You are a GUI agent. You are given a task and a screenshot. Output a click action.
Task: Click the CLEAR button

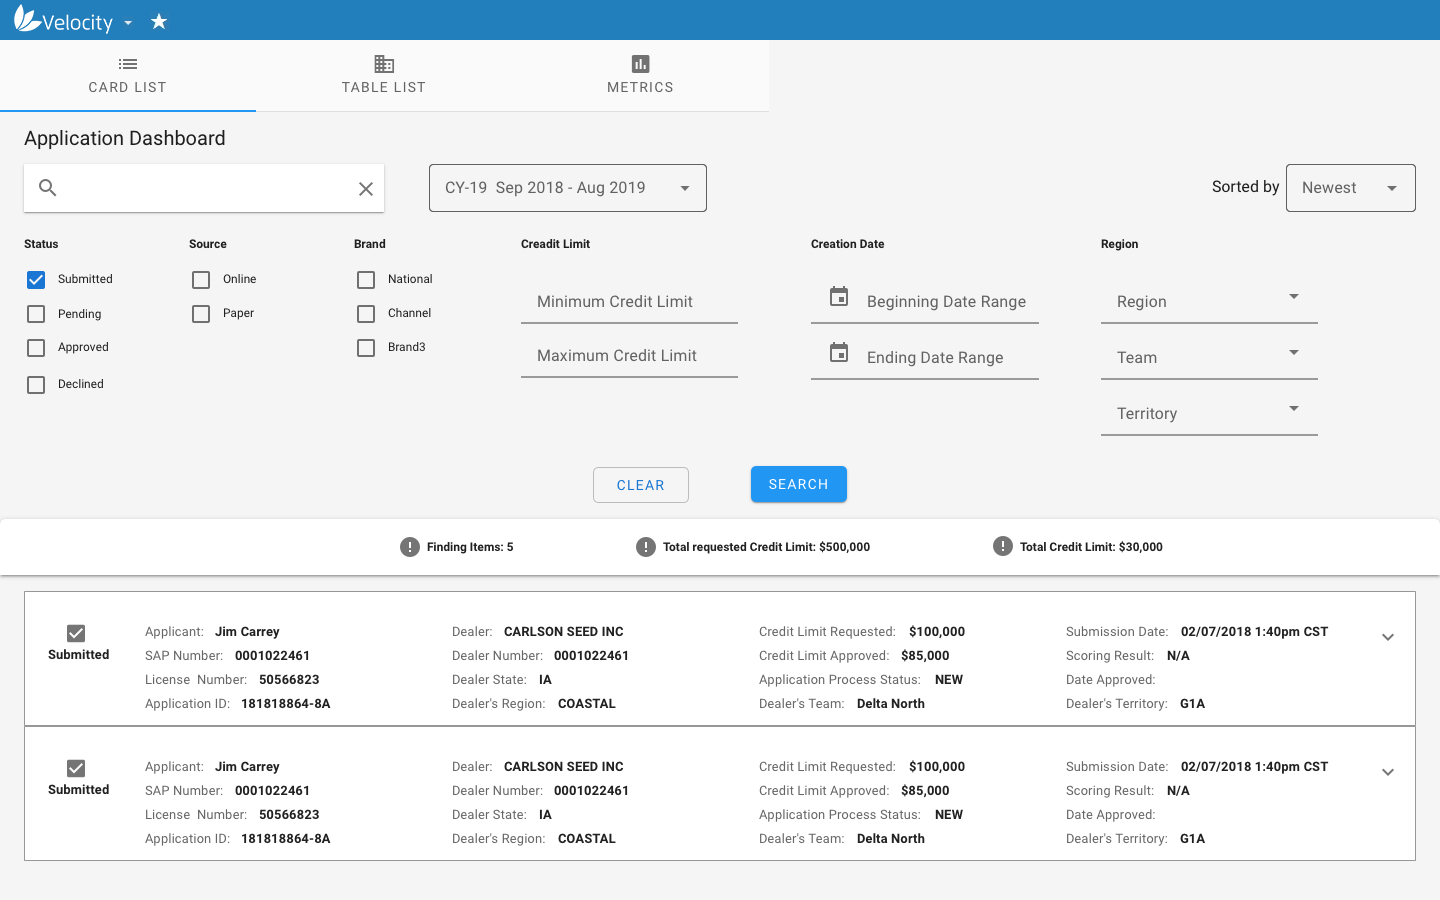point(641,485)
